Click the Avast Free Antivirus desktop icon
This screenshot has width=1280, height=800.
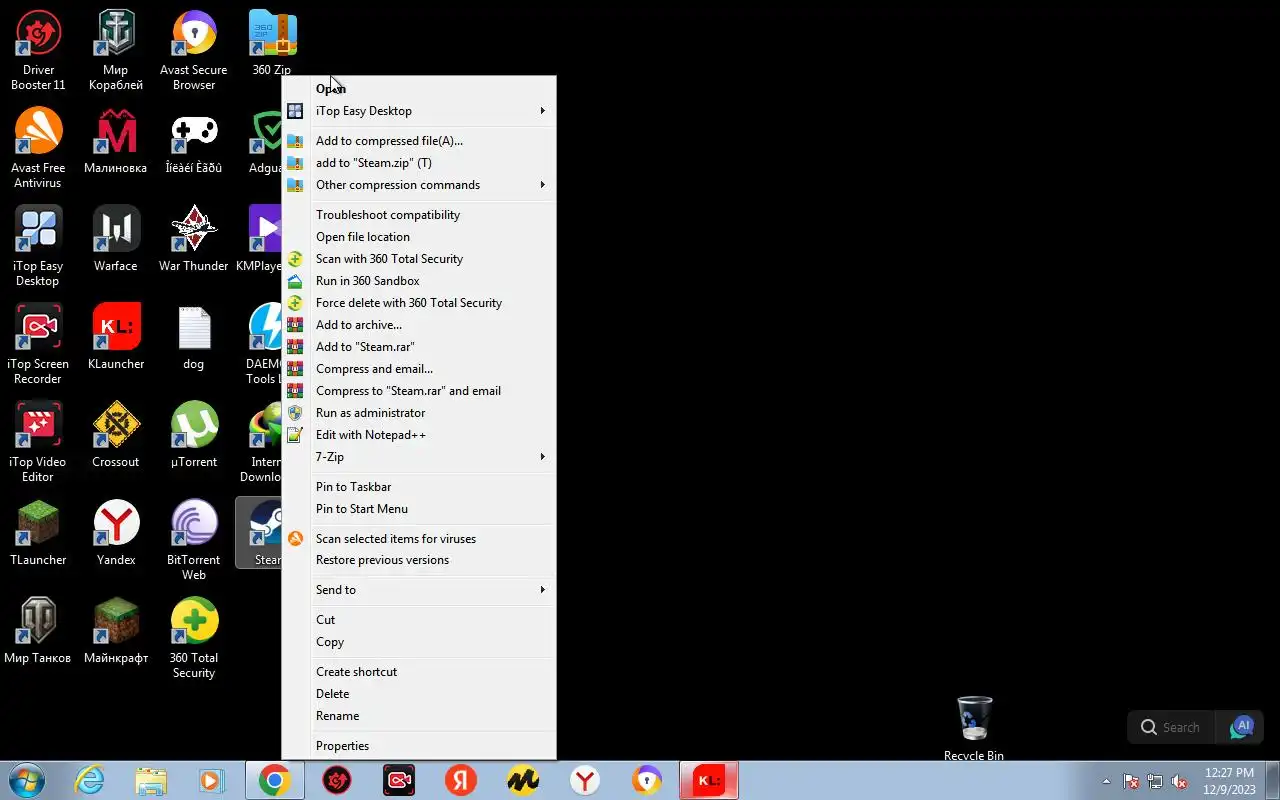pos(38,148)
